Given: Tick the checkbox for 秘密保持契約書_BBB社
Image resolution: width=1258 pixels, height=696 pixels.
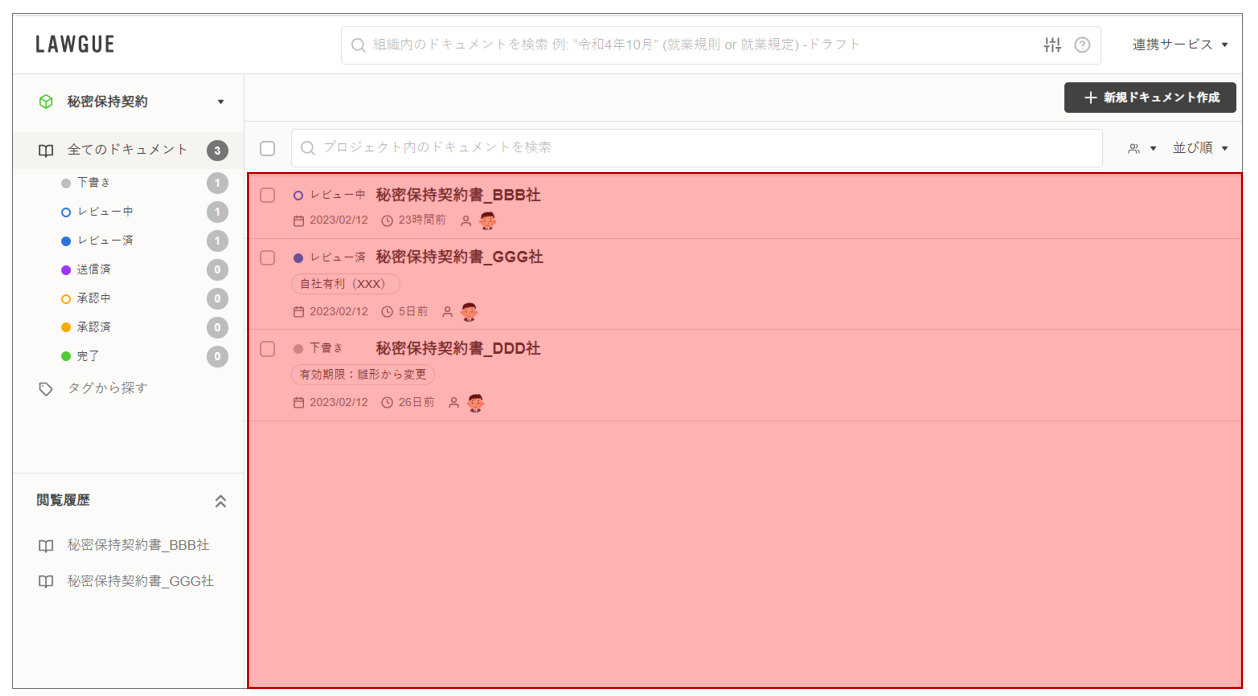Looking at the screenshot, I should click(x=267, y=195).
